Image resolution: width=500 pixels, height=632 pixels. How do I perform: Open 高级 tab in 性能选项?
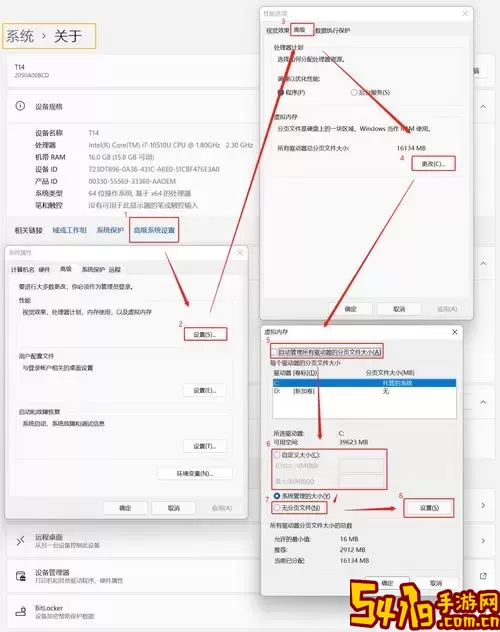click(x=300, y=30)
